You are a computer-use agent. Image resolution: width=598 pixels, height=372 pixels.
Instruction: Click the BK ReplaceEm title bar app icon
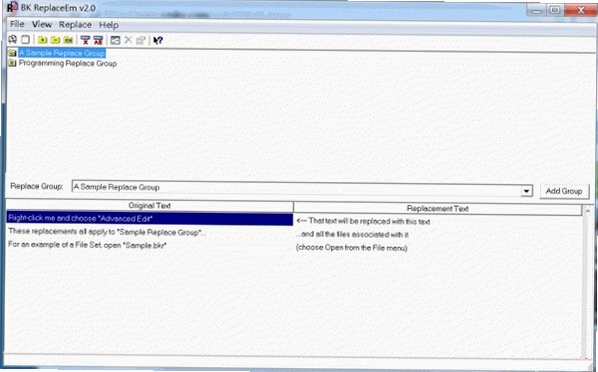(x=13, y=7)
